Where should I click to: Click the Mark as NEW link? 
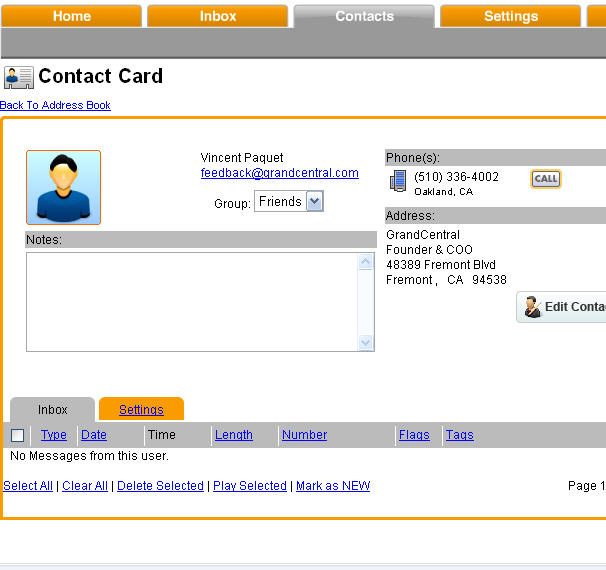[333, 486]
